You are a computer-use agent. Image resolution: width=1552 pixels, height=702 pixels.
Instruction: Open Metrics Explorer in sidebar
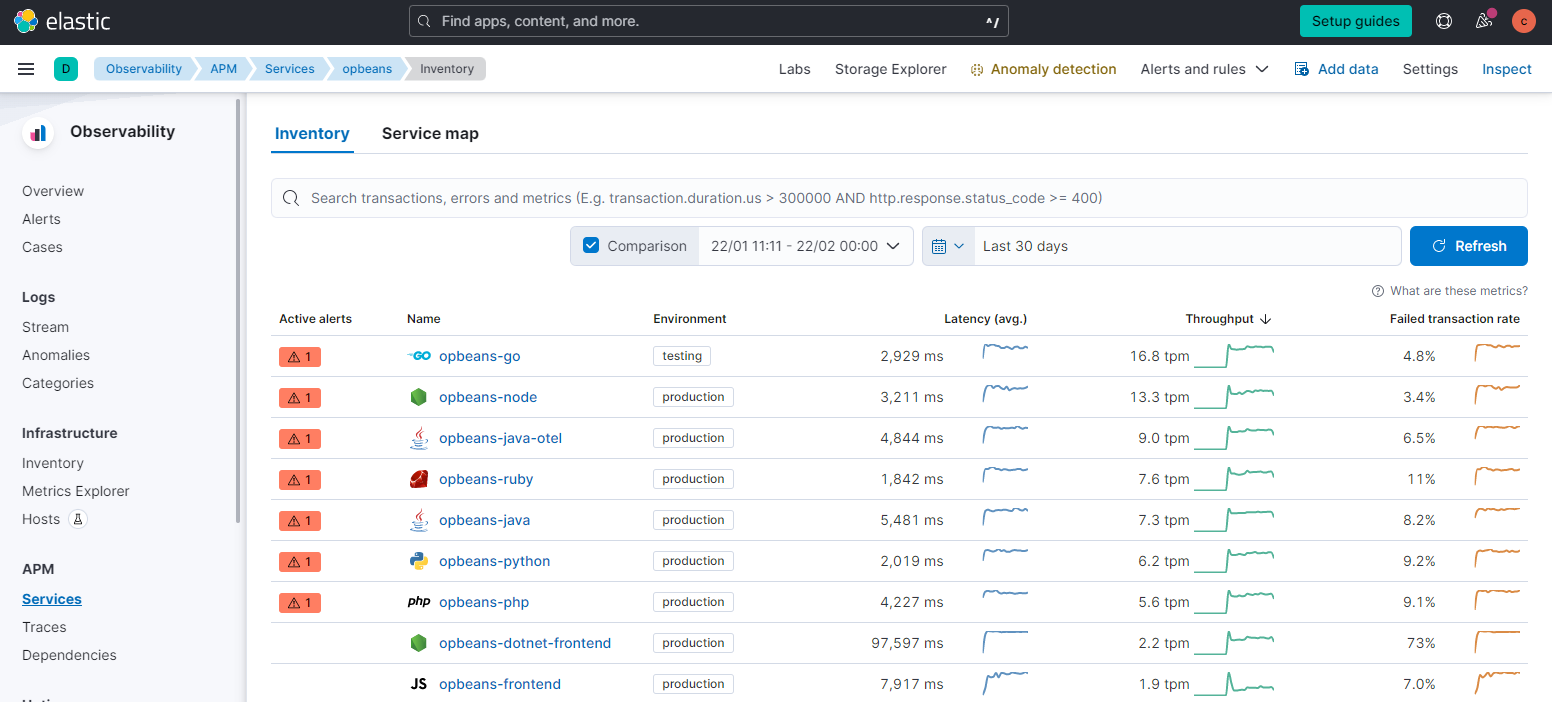click(76, 491)
